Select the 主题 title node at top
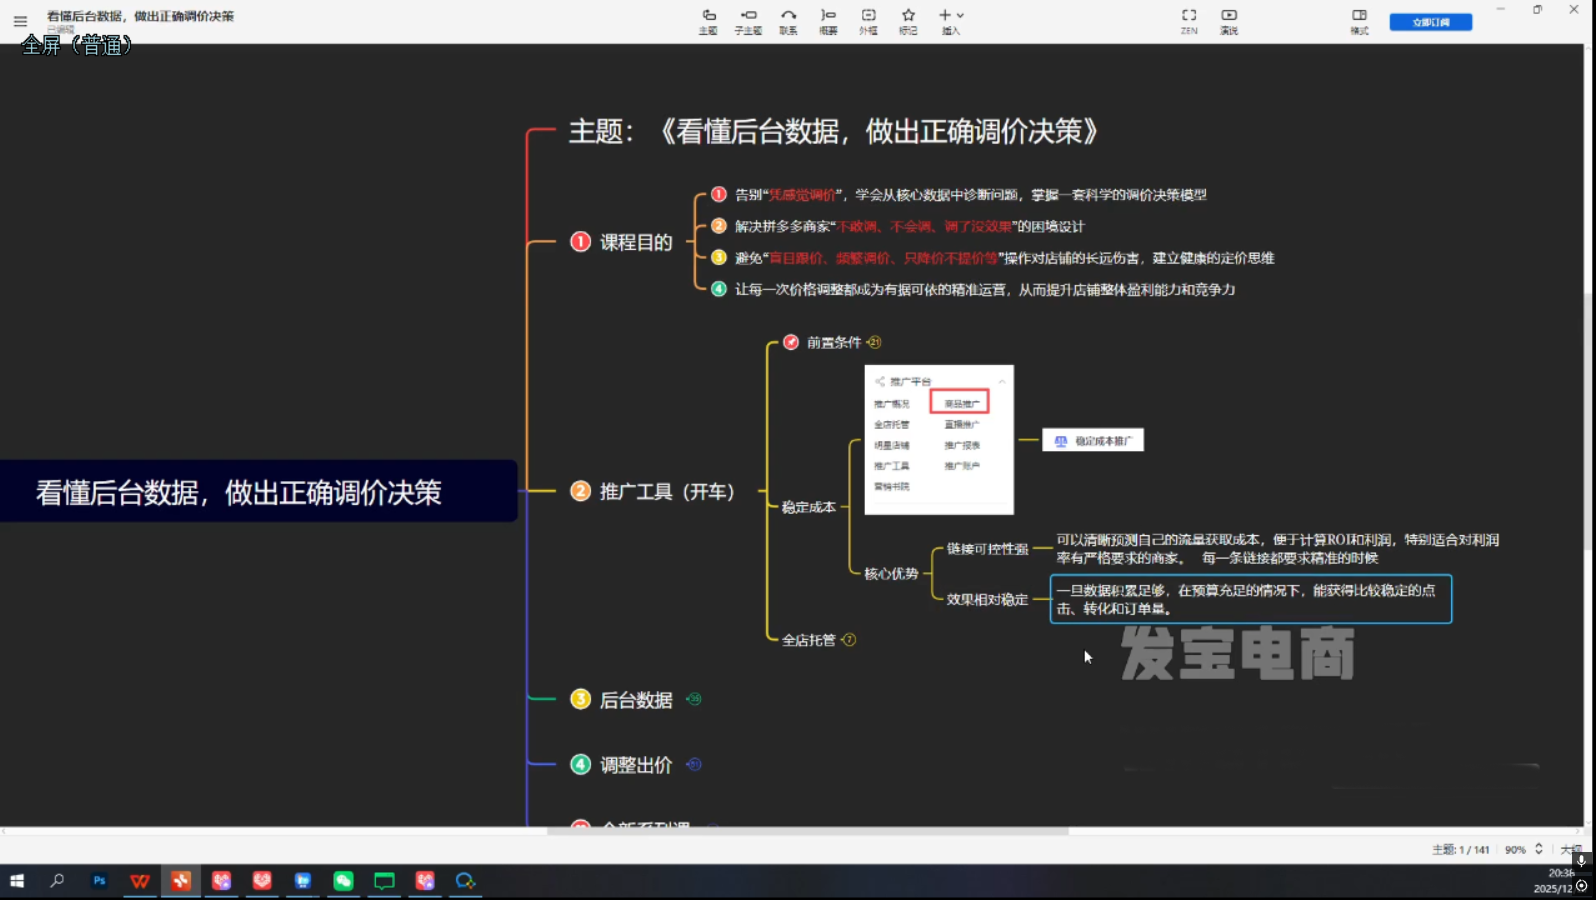Image resolution: width=1596 pixels, height=900 pixels. point(833,131)
